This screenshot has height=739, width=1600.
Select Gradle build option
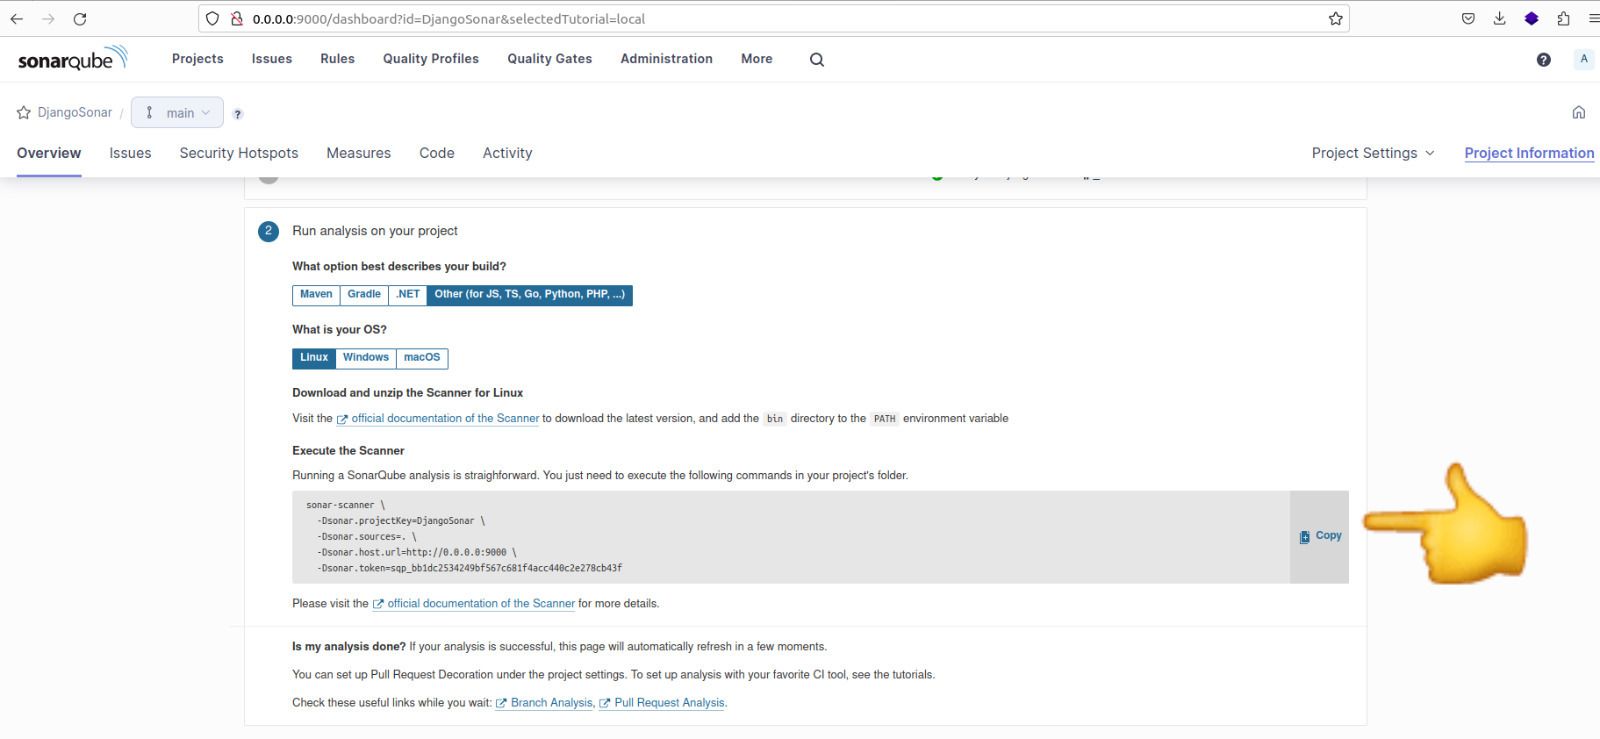(364, 295)
